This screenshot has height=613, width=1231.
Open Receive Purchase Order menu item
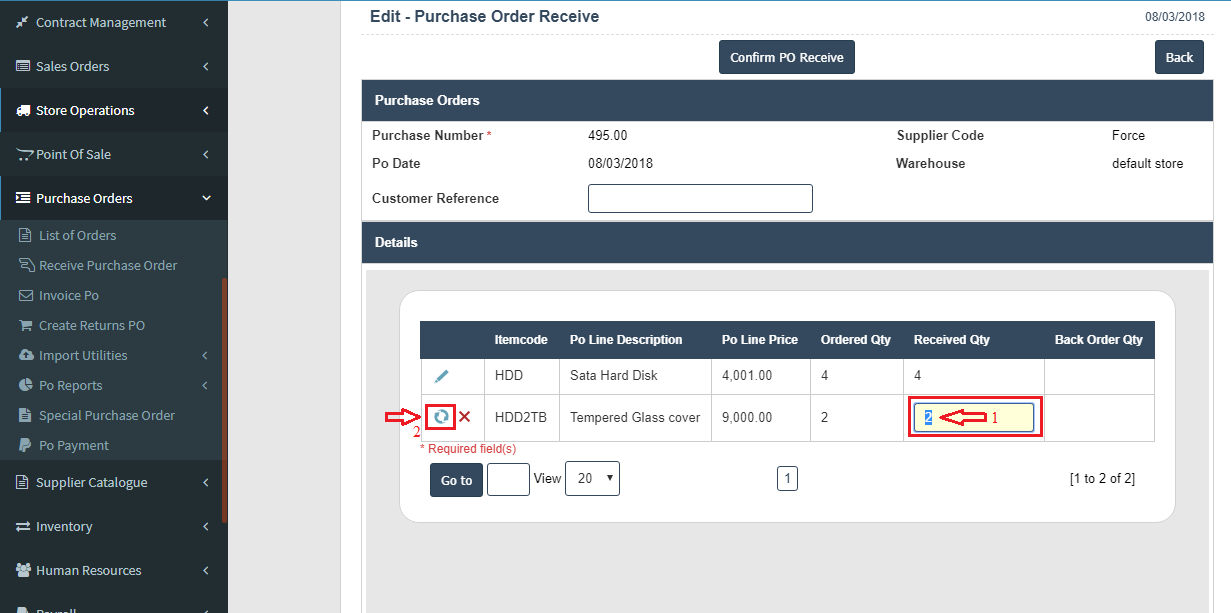(x=107, y=266)
